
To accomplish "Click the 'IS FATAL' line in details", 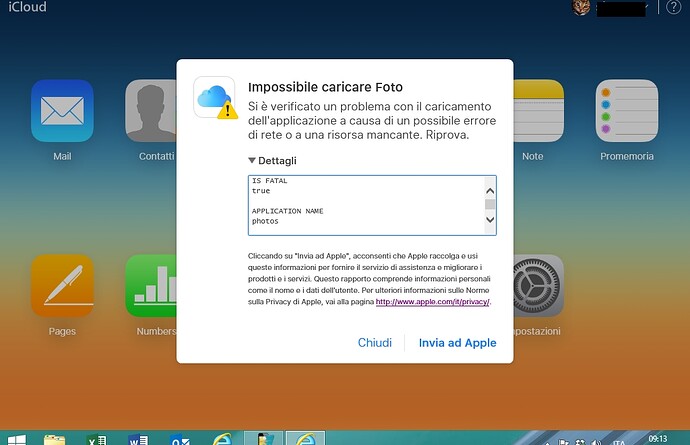I will (x=269, y=180).
